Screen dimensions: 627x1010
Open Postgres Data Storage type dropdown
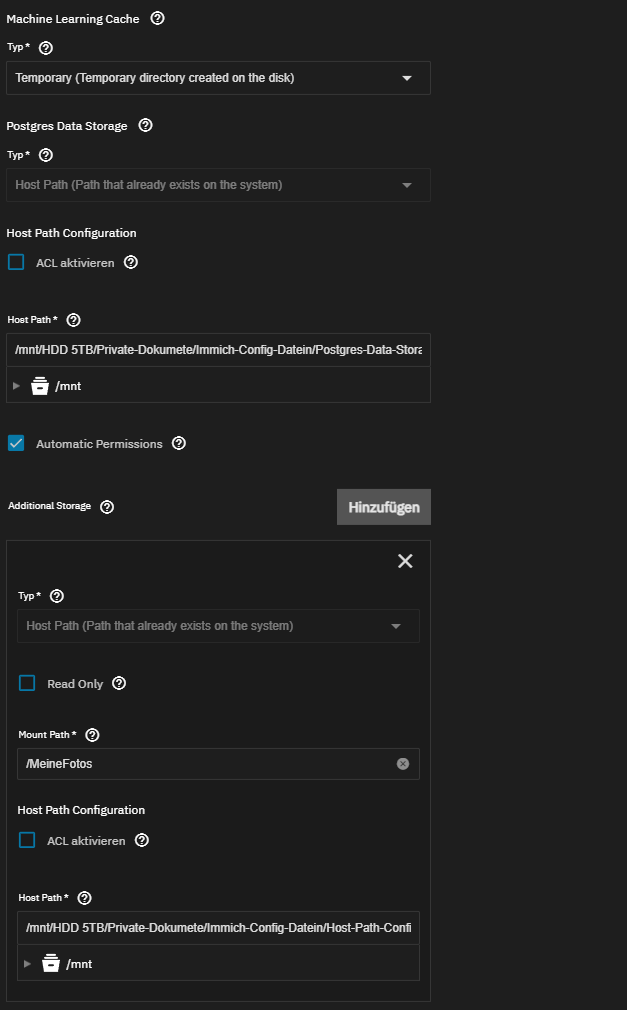[218, 185]
